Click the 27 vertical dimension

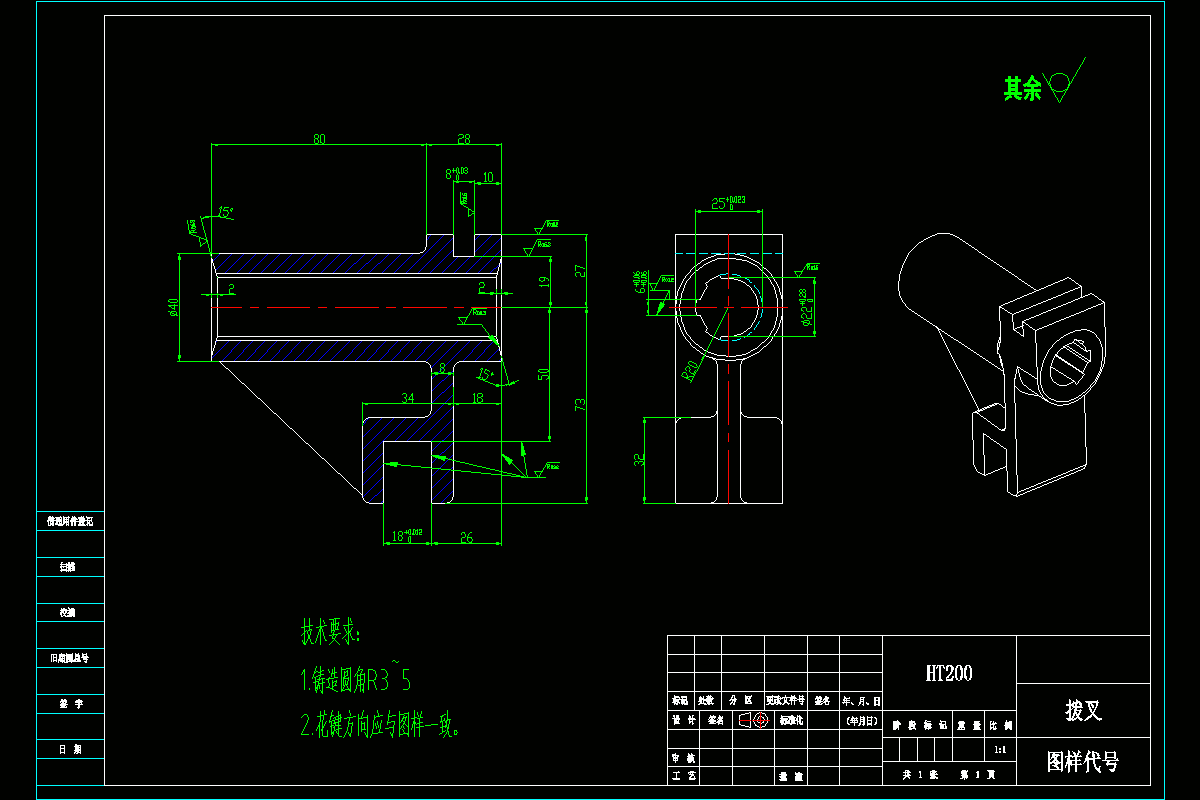580,271
